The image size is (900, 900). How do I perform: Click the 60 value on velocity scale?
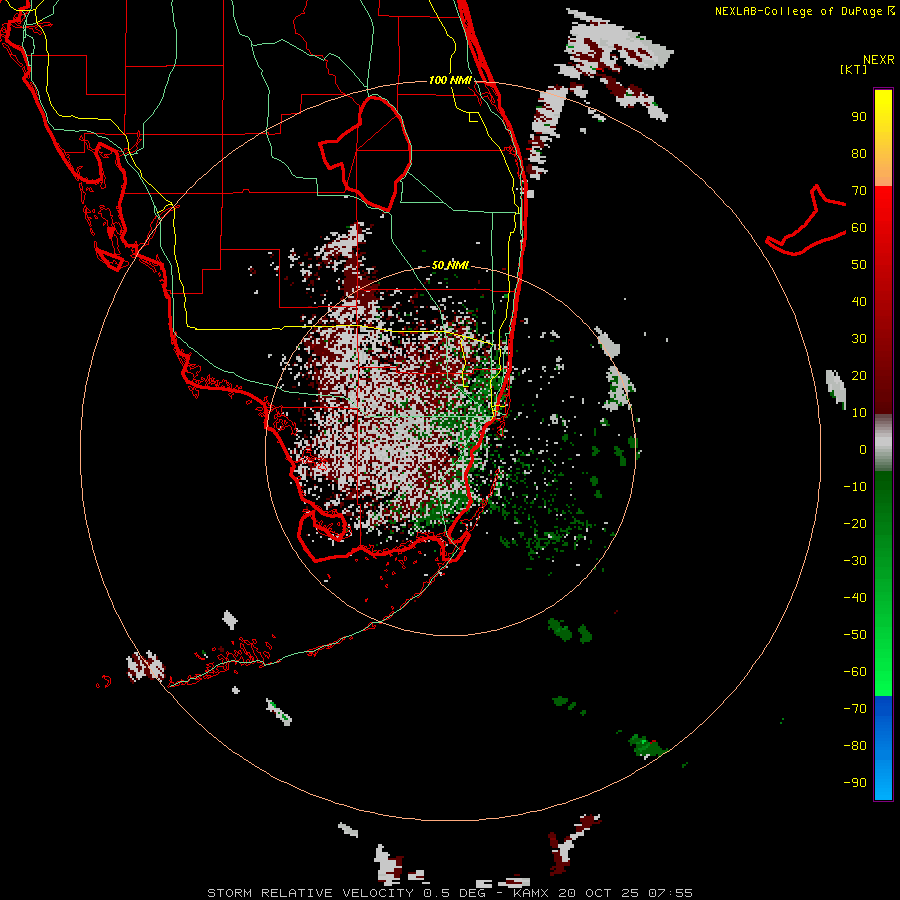click(859, 227)
